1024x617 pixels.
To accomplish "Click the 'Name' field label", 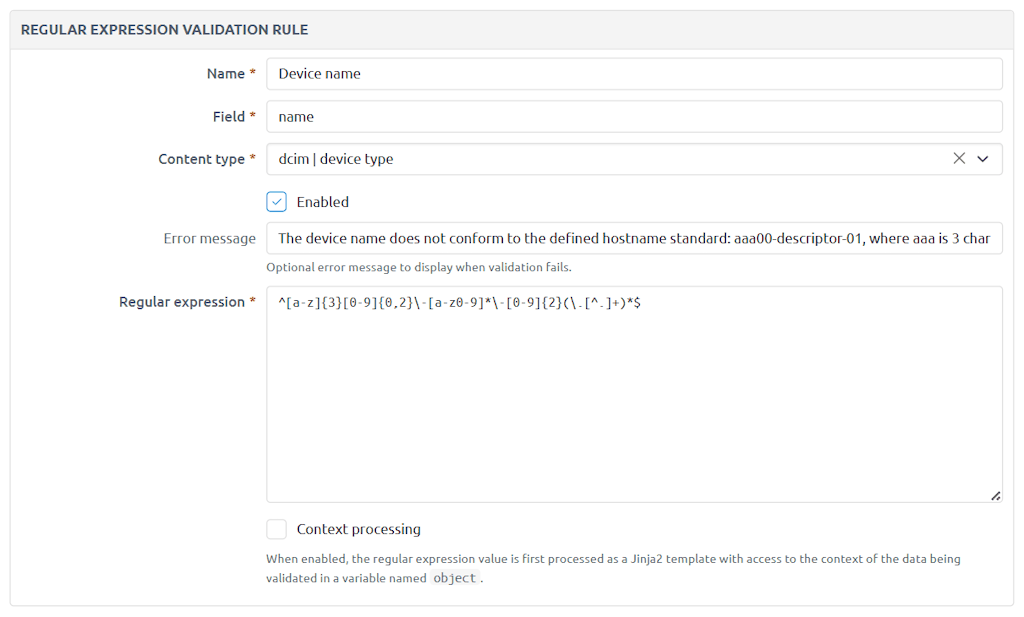I will point(226,74).
